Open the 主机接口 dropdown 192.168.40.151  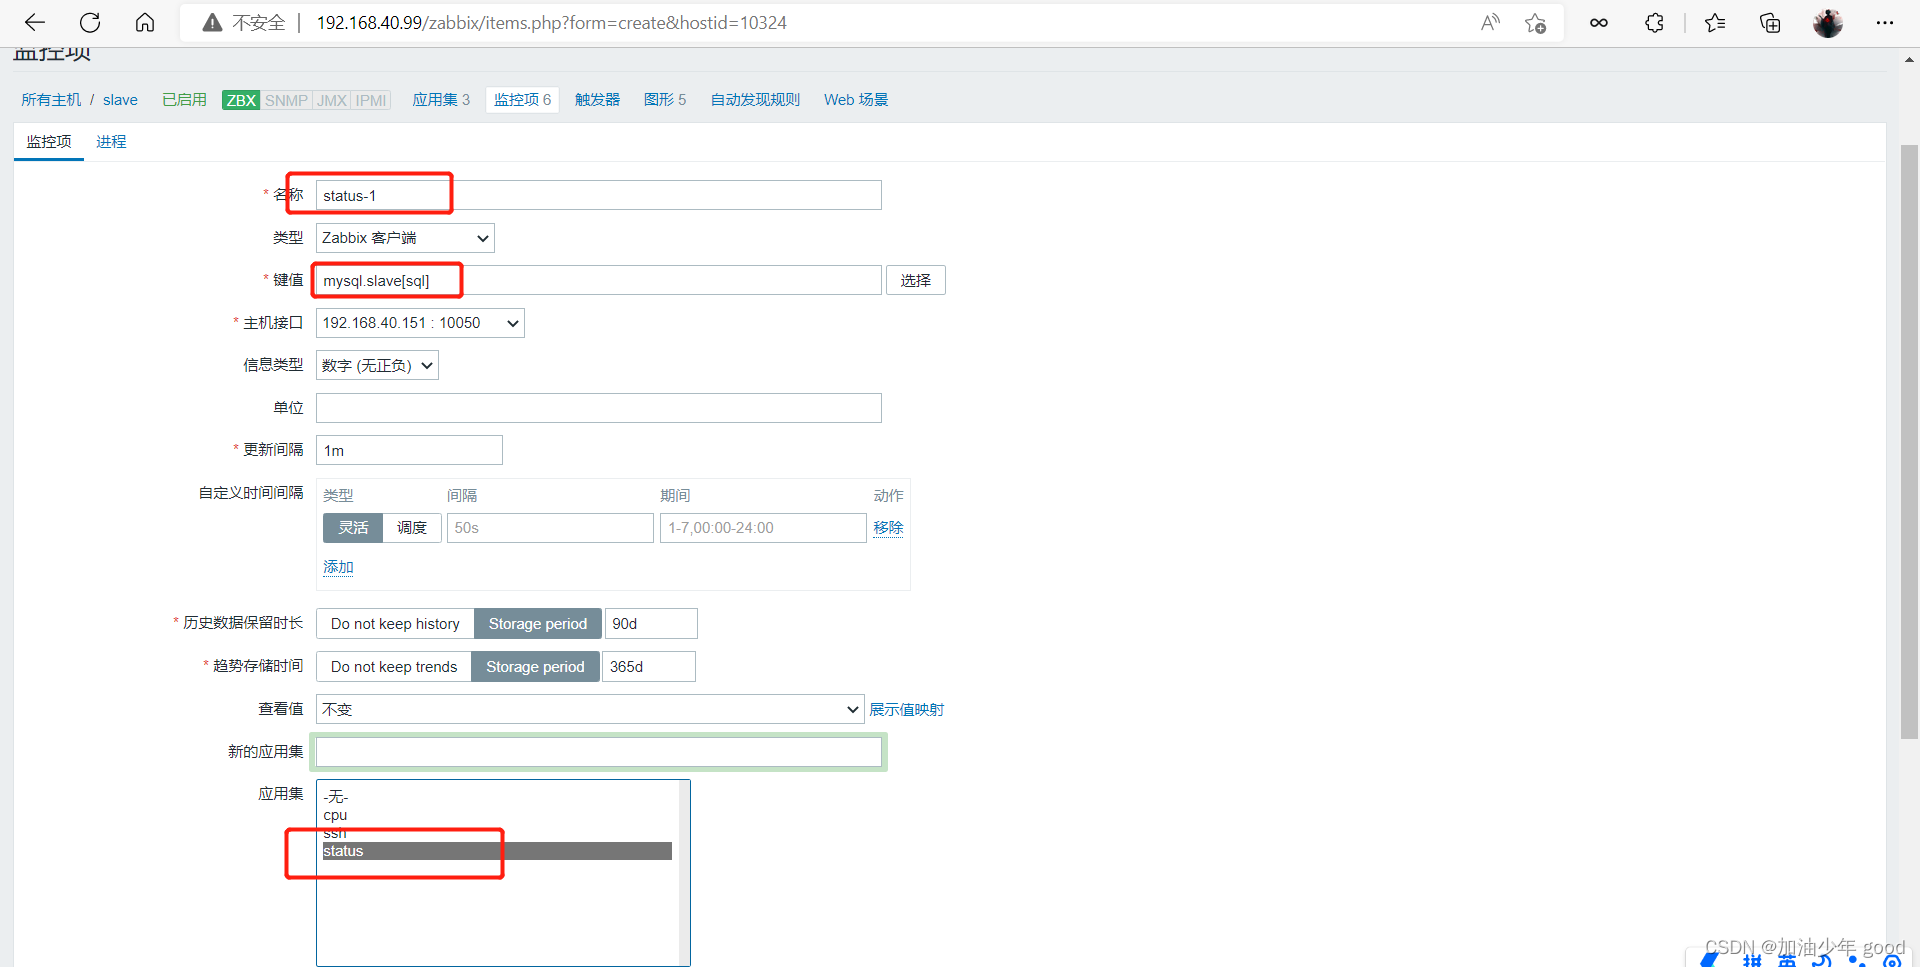(x=420, y=322)
